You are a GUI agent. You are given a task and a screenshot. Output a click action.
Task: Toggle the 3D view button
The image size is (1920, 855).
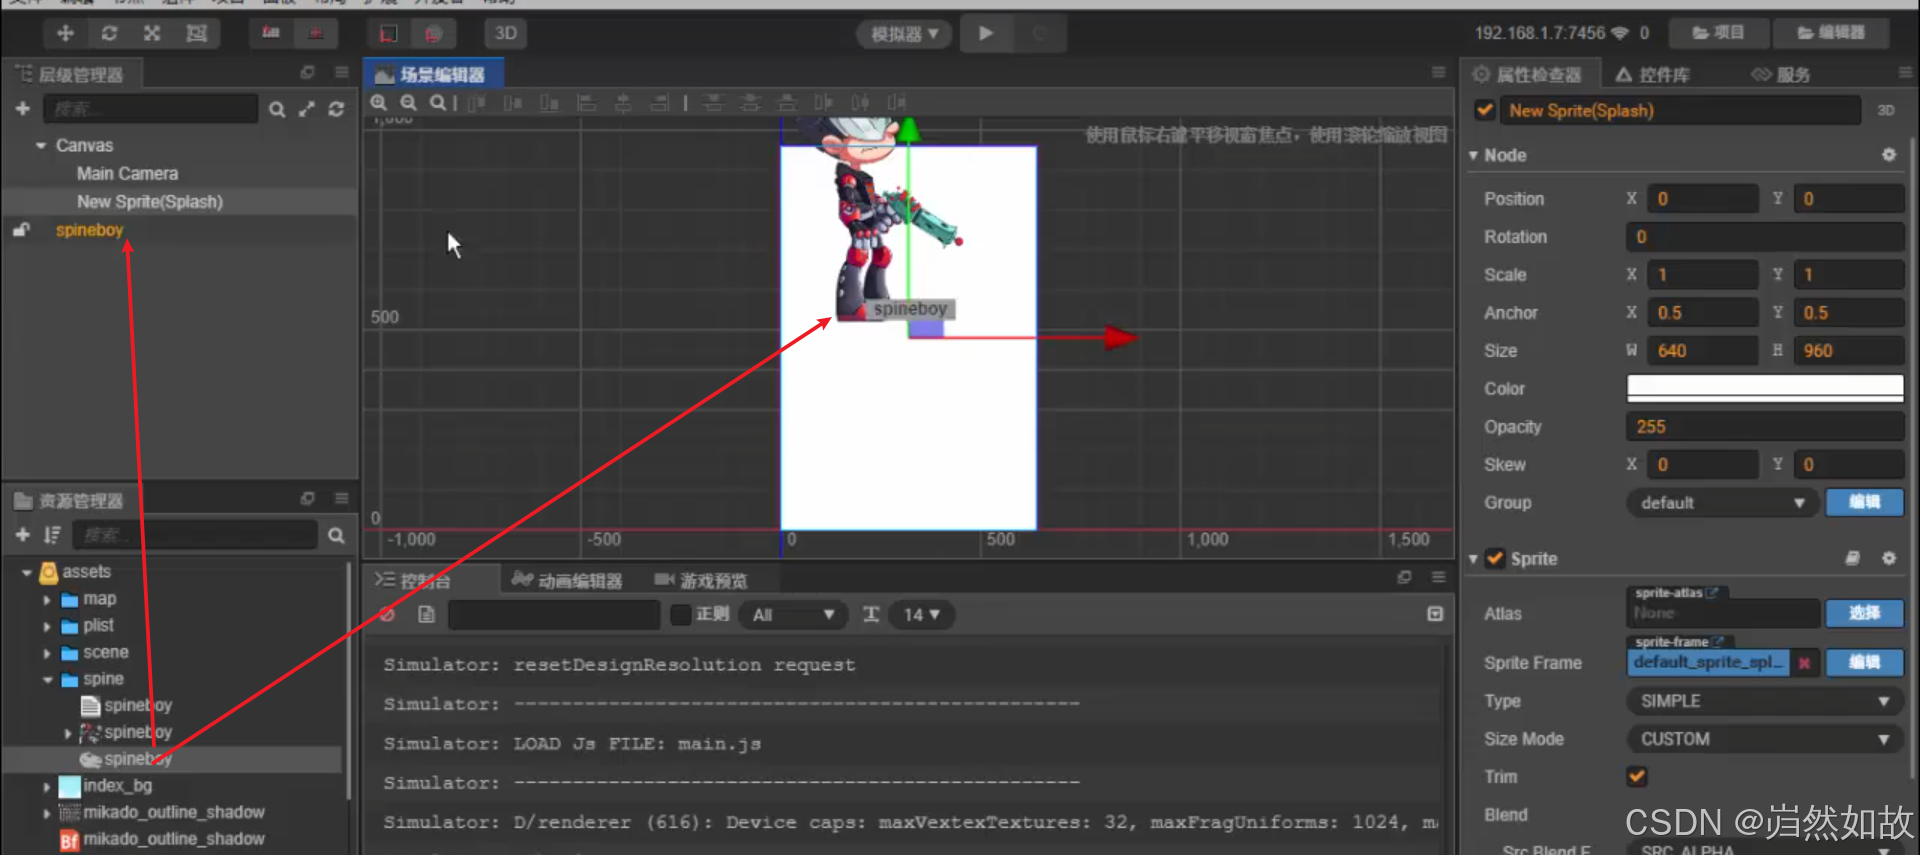tap(506, 33)
